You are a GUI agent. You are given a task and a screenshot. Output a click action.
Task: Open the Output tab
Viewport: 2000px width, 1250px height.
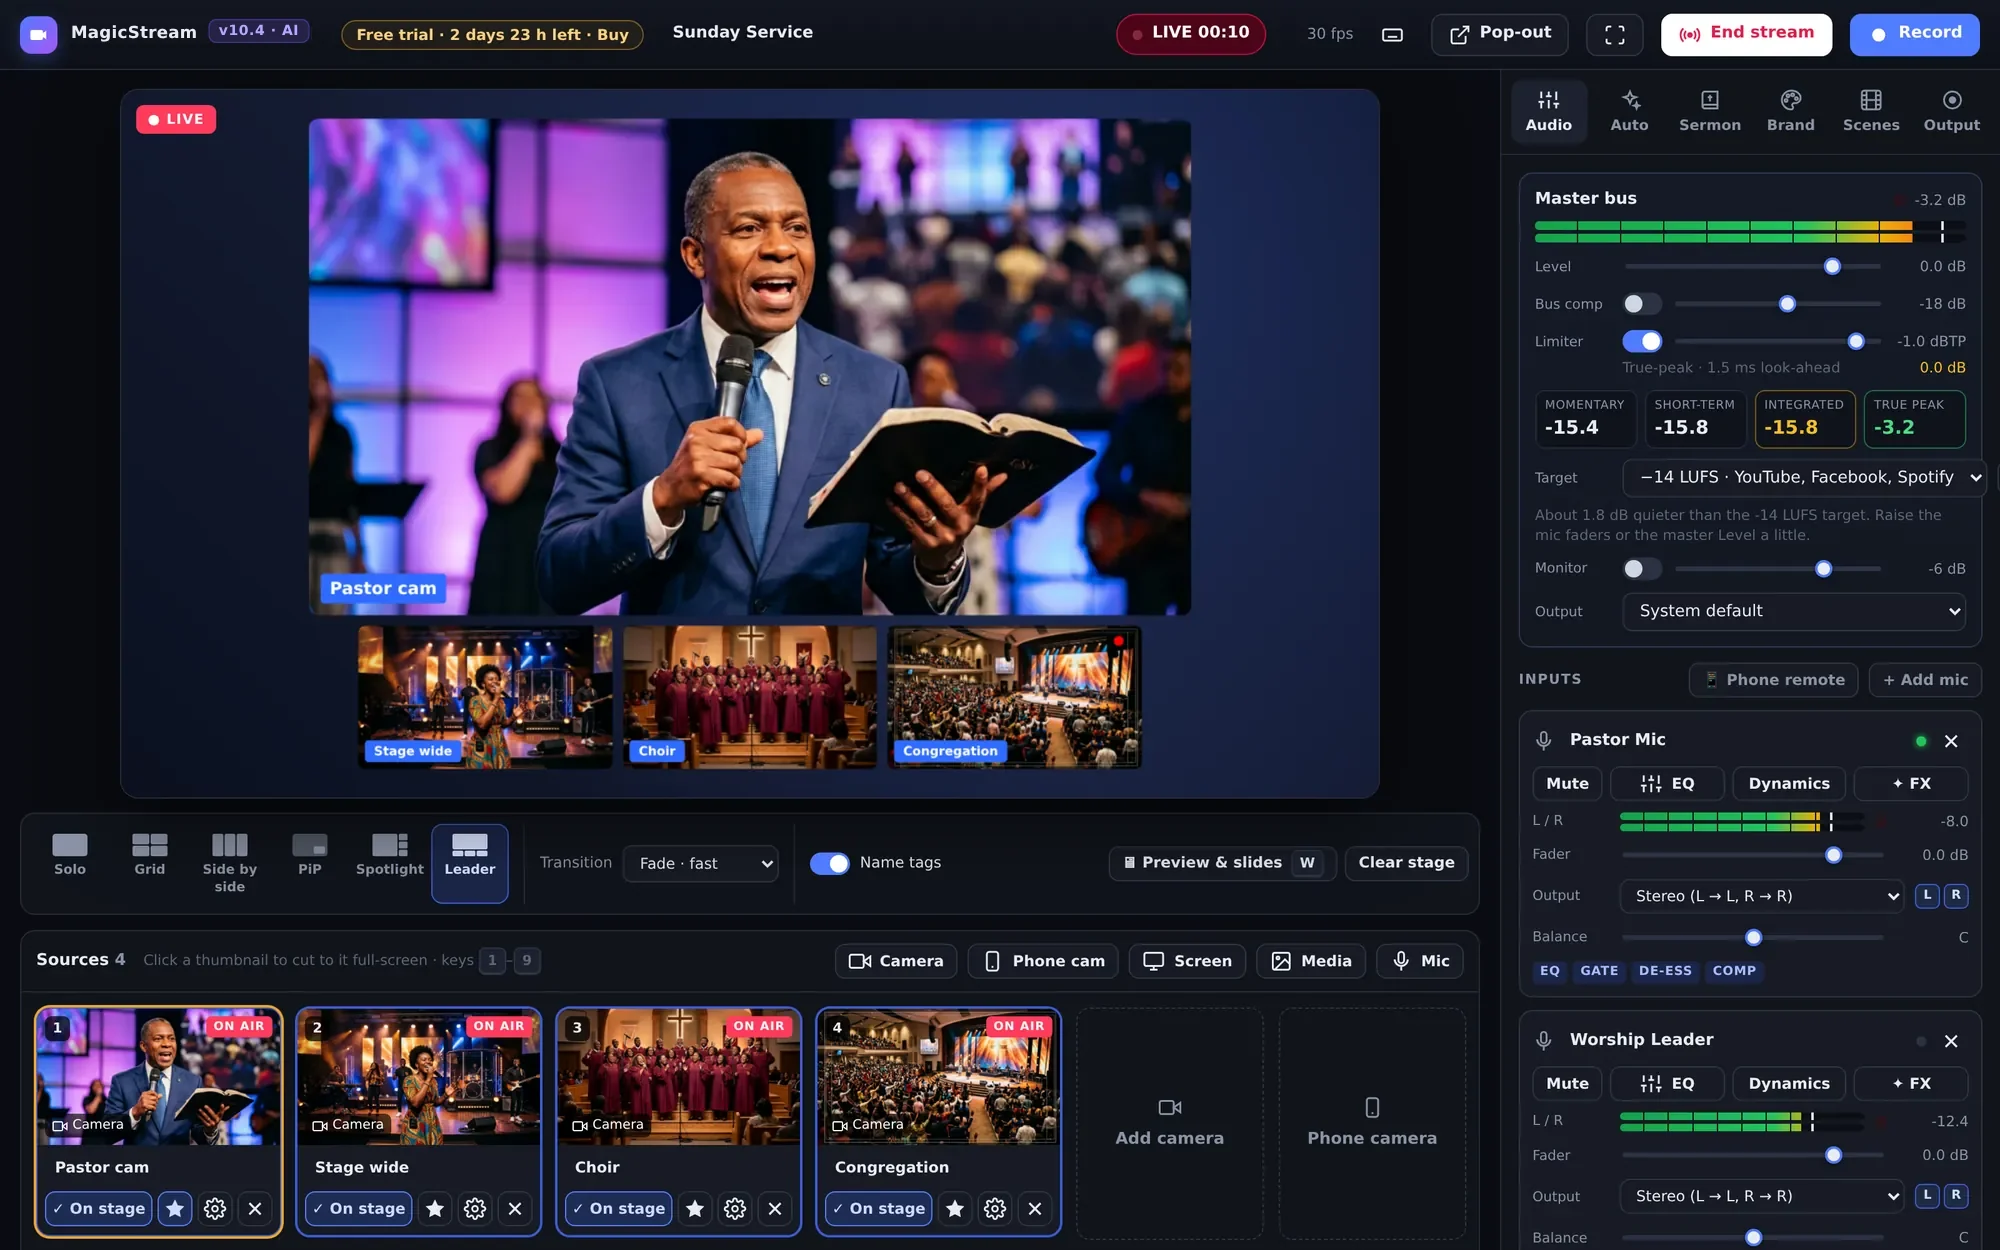click(x=1951, y=111)
